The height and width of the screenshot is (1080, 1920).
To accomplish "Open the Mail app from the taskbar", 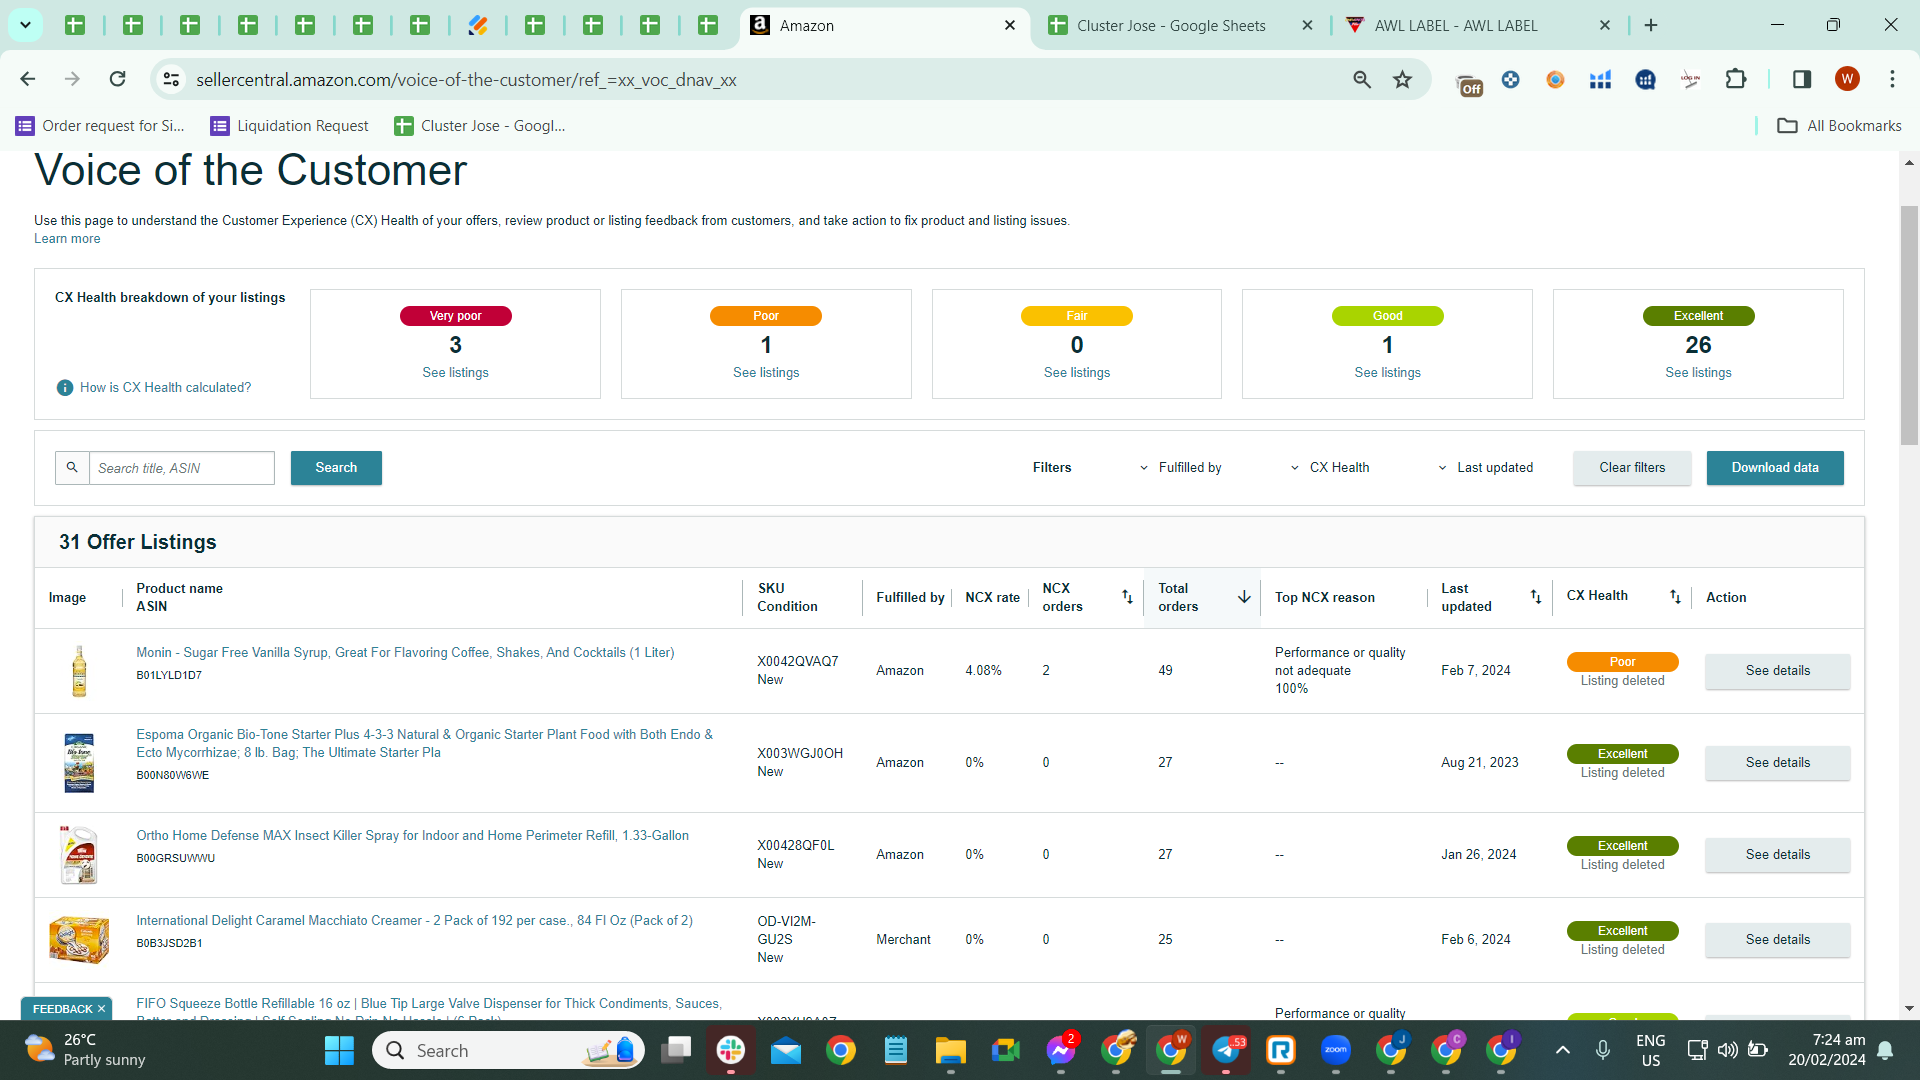I will point(786,1050).
